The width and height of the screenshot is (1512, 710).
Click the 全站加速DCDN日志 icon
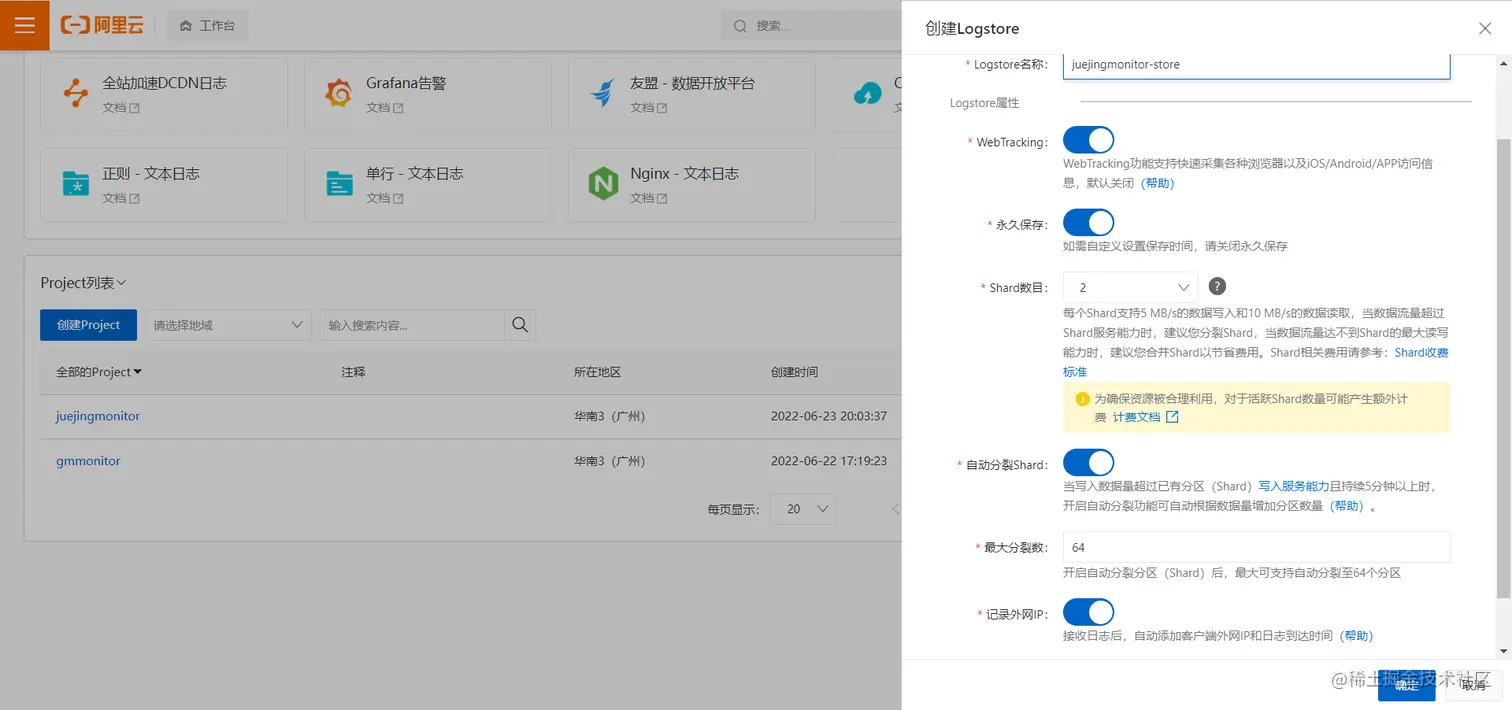(75, 94)
